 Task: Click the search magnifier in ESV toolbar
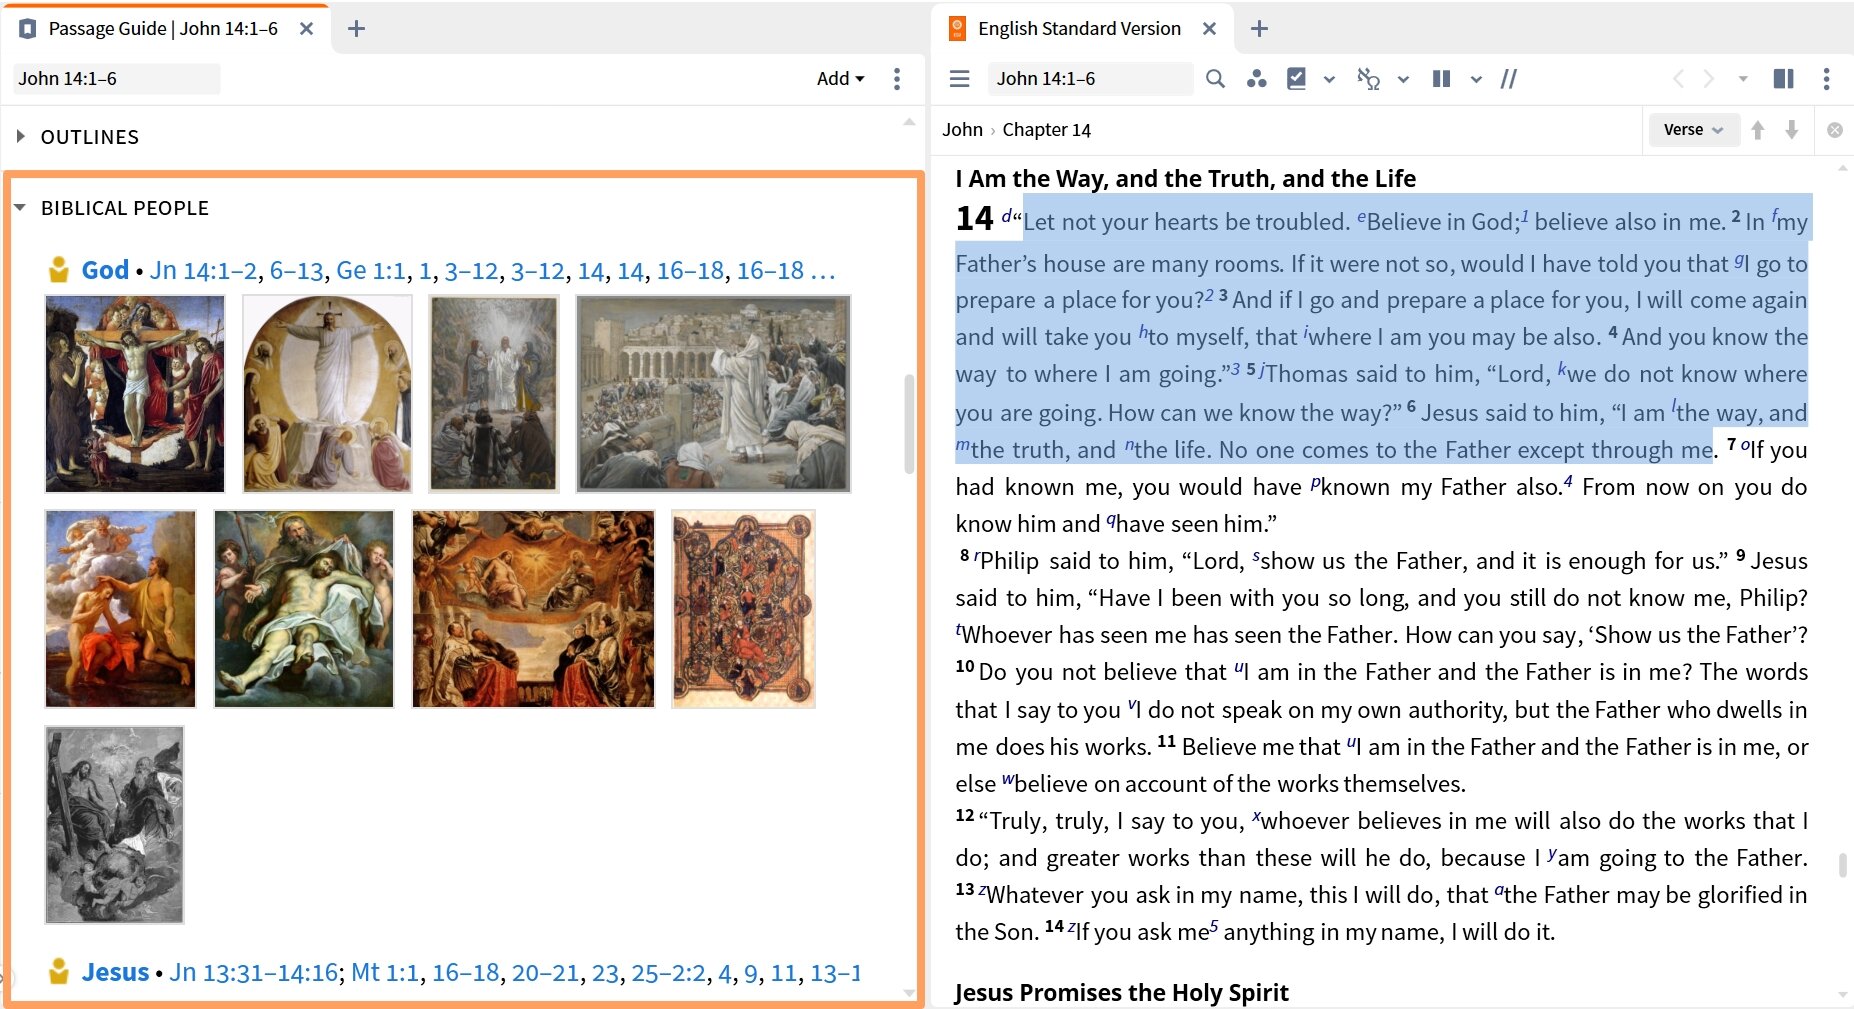tap(1215, 79)
